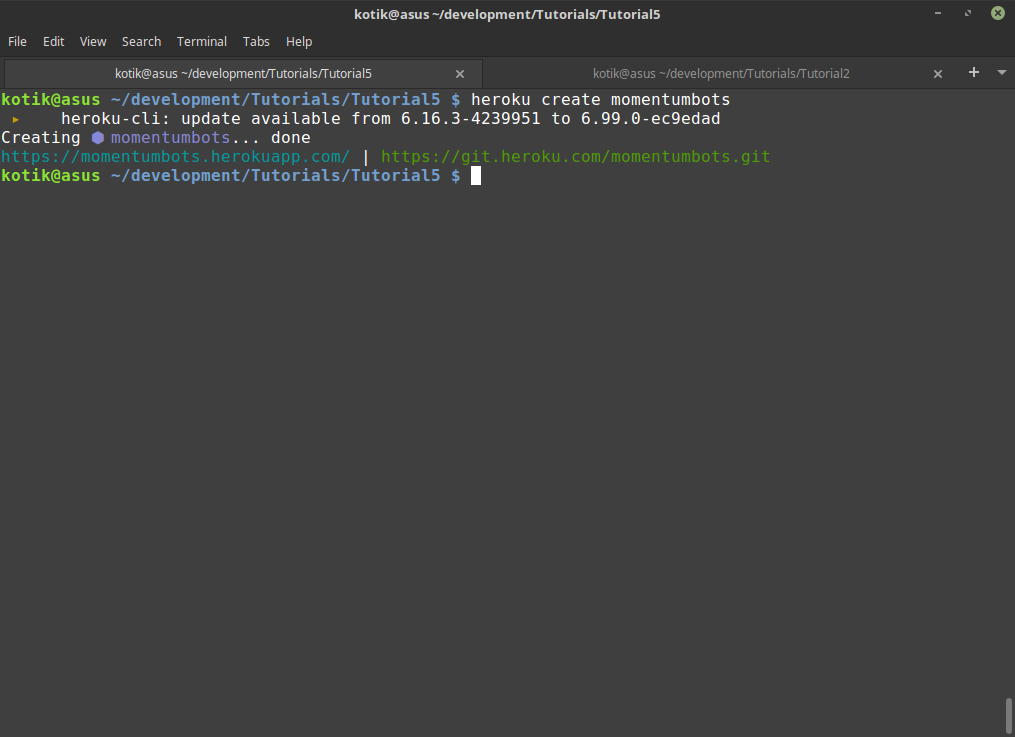
Task: Open the Terminal menu
Action: 202,41
